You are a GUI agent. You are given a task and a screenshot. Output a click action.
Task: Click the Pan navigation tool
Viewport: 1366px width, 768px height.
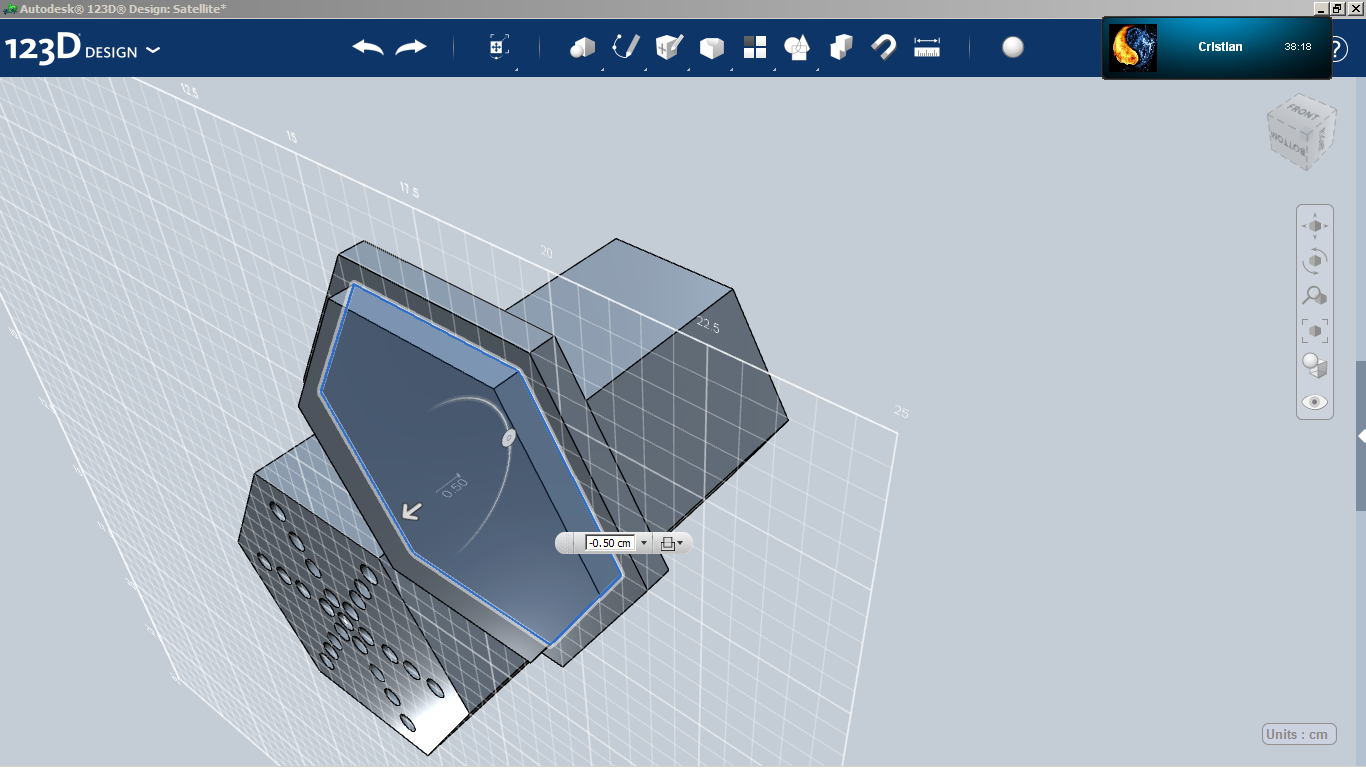[x=1315, y=226]
